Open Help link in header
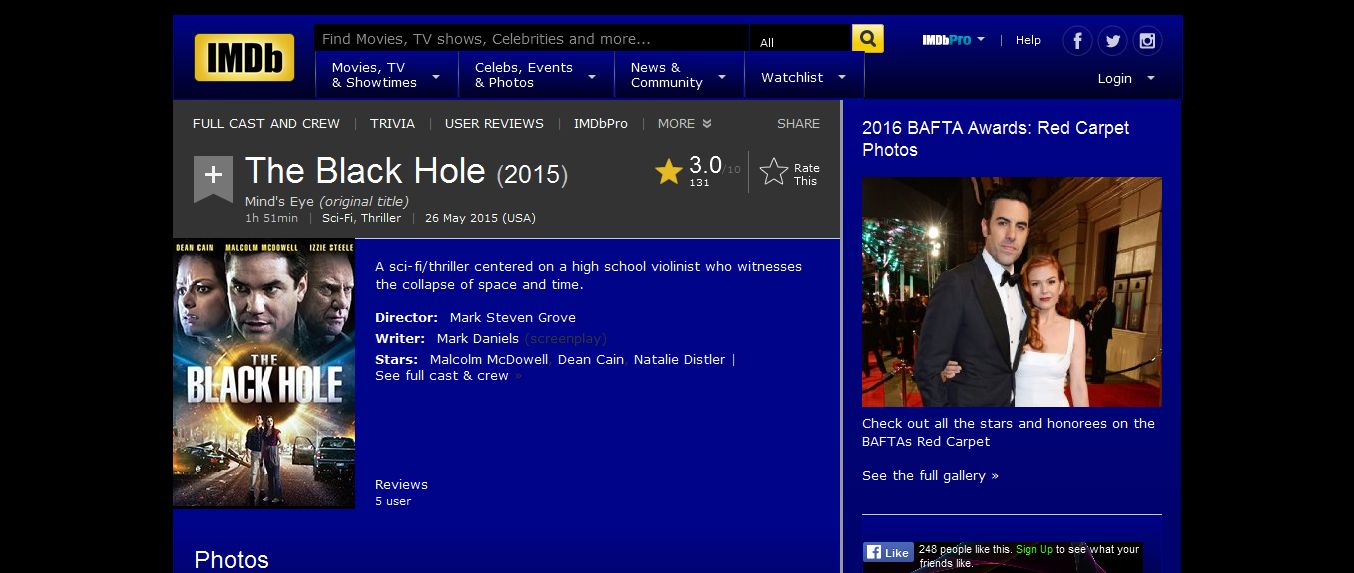Screen dimensions: 1354x573 (x=1028, y=40)
